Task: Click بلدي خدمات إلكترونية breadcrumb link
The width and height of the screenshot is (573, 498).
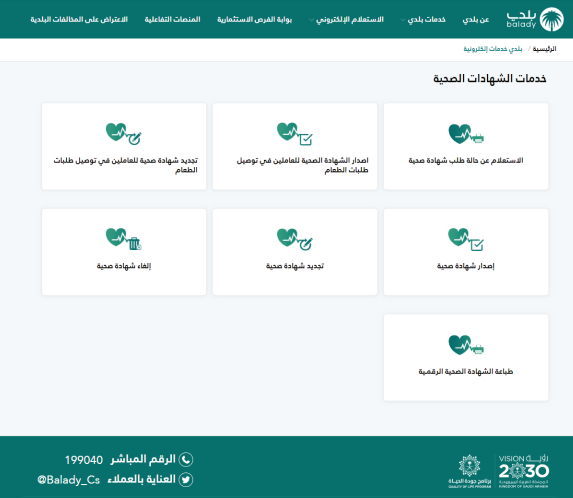Action: click(x=493, y=49)
